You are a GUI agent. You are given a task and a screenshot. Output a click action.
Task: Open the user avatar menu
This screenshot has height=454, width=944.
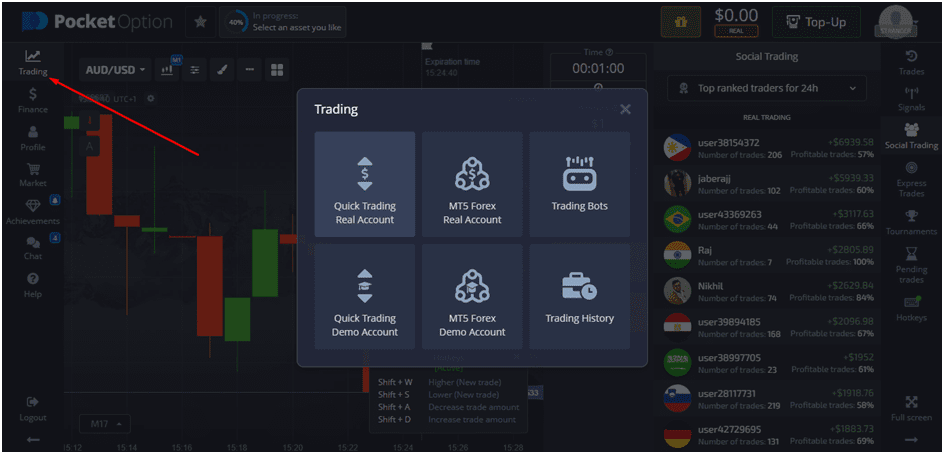[x=898, y=23]
